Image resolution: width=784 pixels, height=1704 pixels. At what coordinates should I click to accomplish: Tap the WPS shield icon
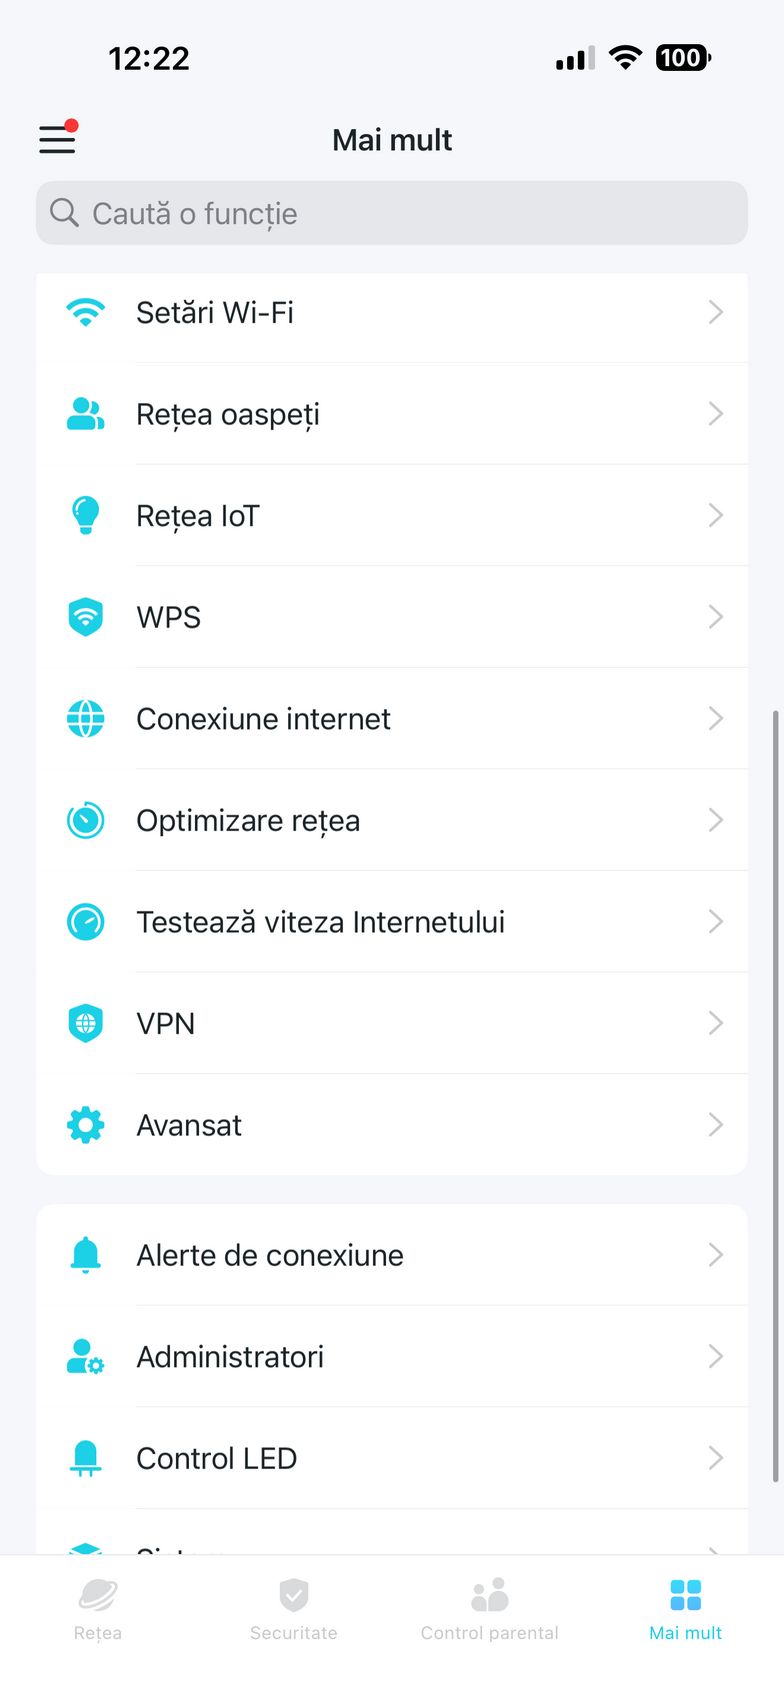[x=86, y=617]
